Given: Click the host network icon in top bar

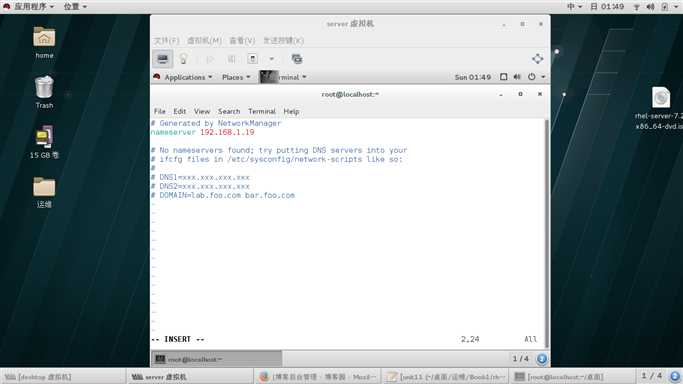Looking at the screenshot, I should point(636,7).
